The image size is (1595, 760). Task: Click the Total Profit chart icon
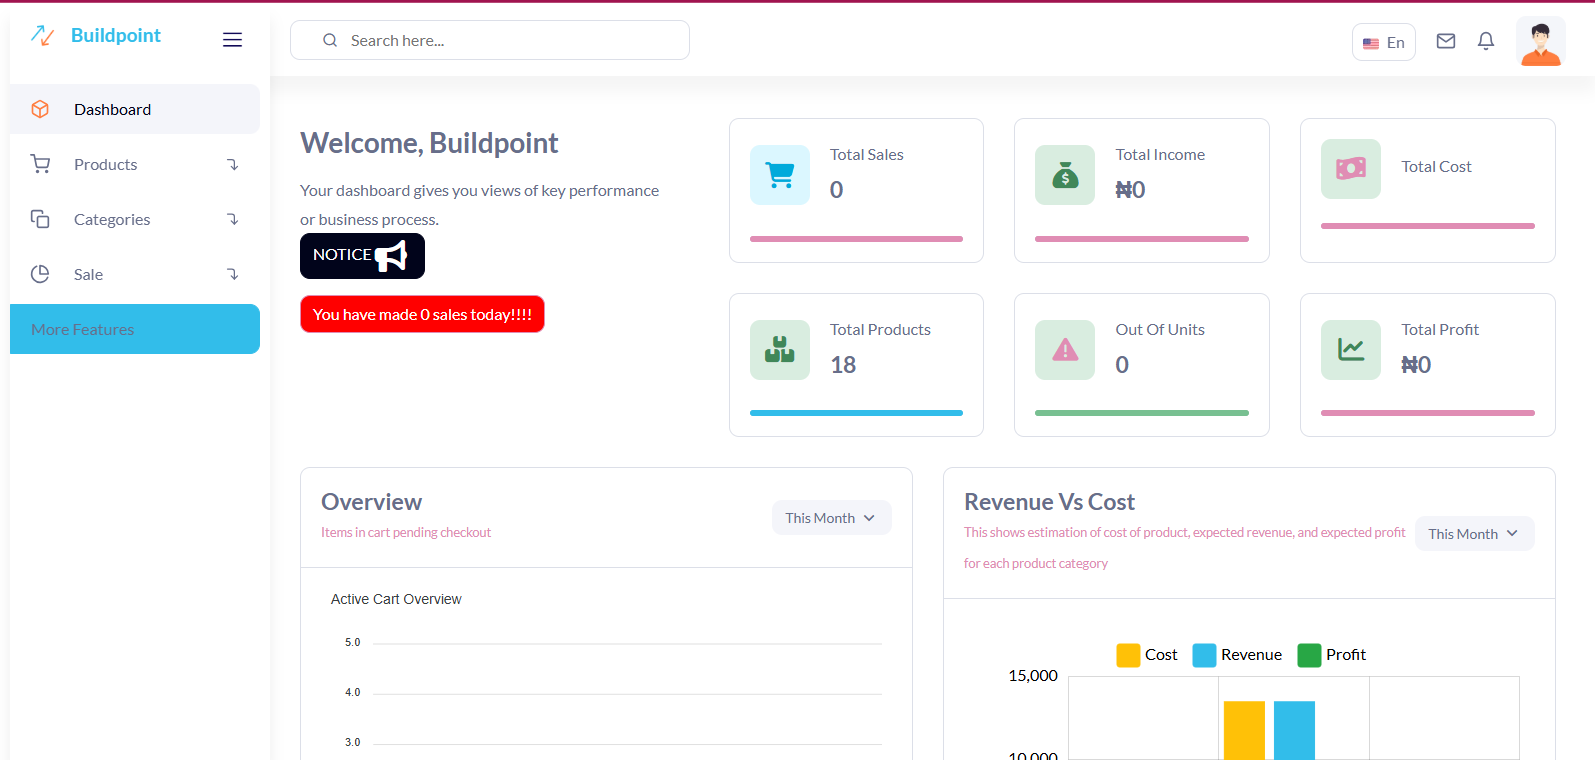point(1350,350)
